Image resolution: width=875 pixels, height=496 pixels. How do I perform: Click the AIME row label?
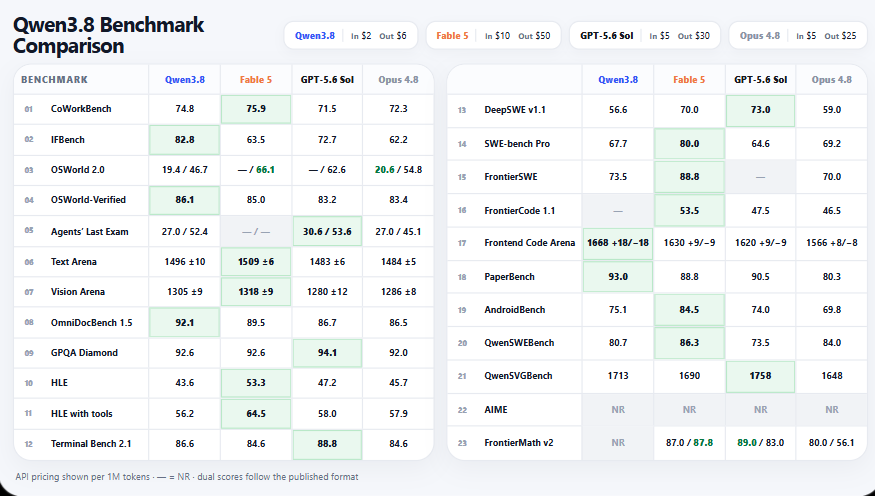pyautogui.click(x=496, y=410)
